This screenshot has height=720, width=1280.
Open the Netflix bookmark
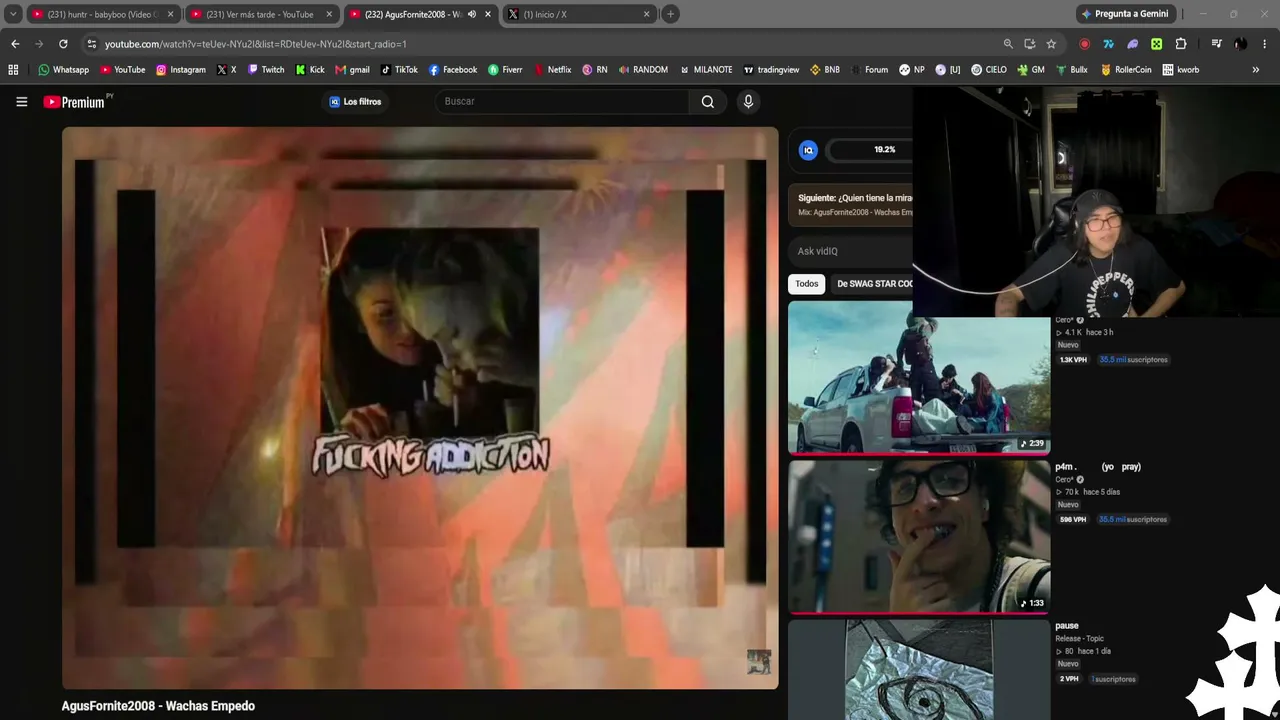click(x=552, y=70)
